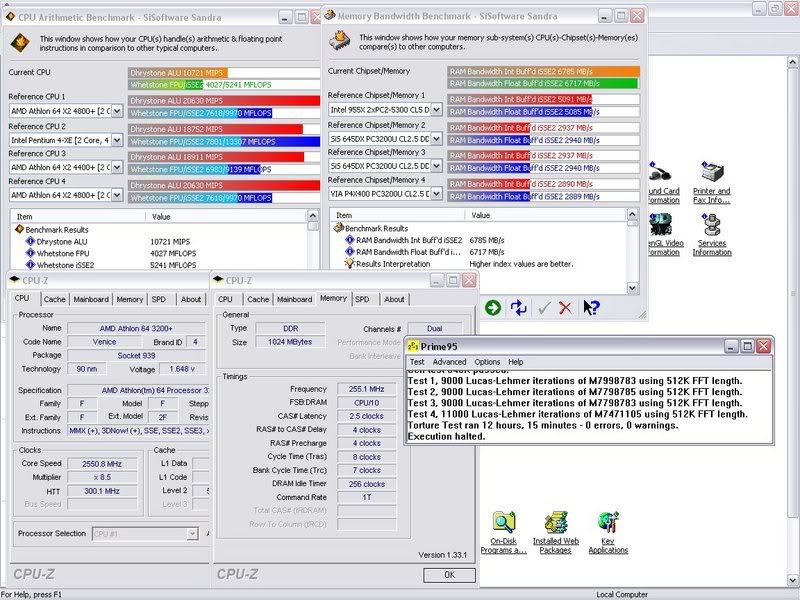Screen dimensions: 800x600
Task: Open Reference CPU 3 dropdown
Action: (x=117, y=167)
